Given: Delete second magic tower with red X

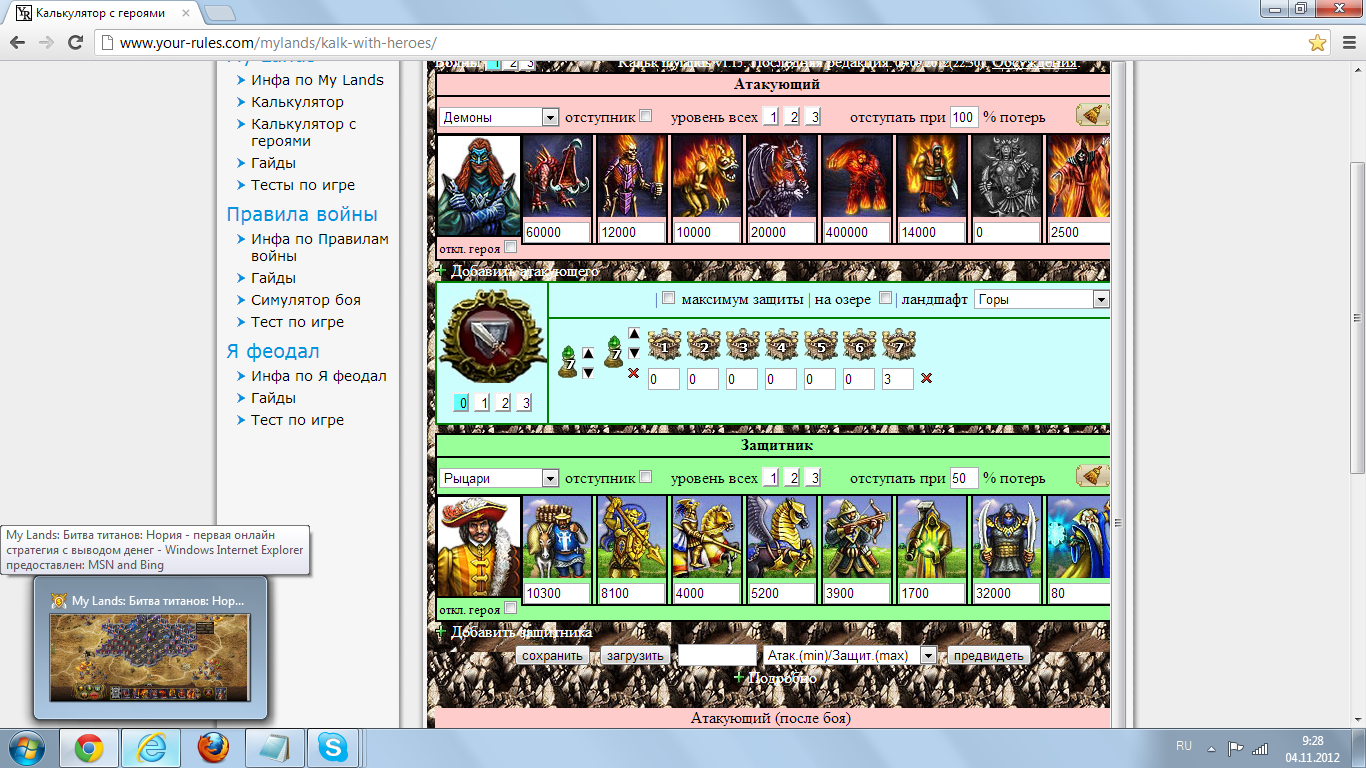Looking at the screenshot, I should [x=633, y=373].
